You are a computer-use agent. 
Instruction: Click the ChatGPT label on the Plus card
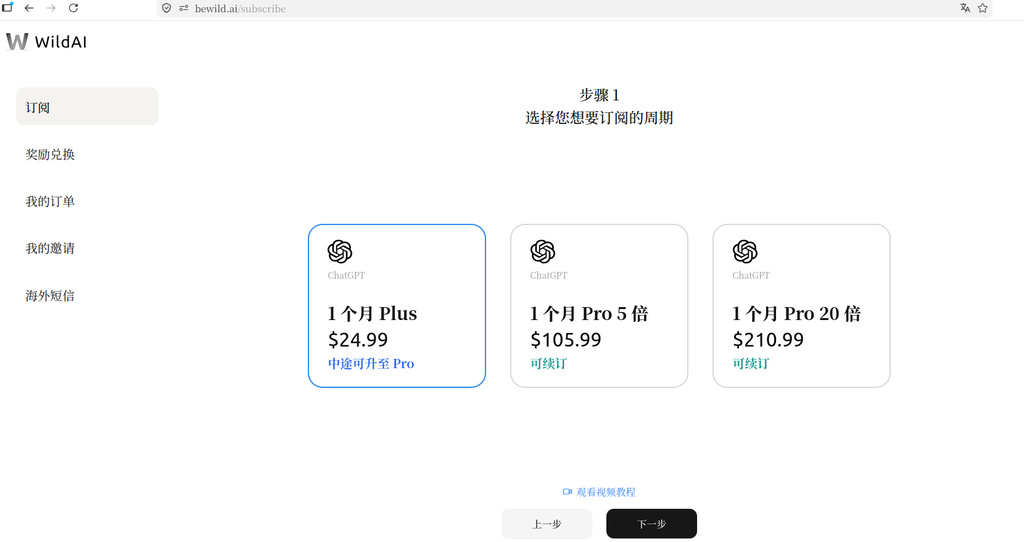coord(346,276)
